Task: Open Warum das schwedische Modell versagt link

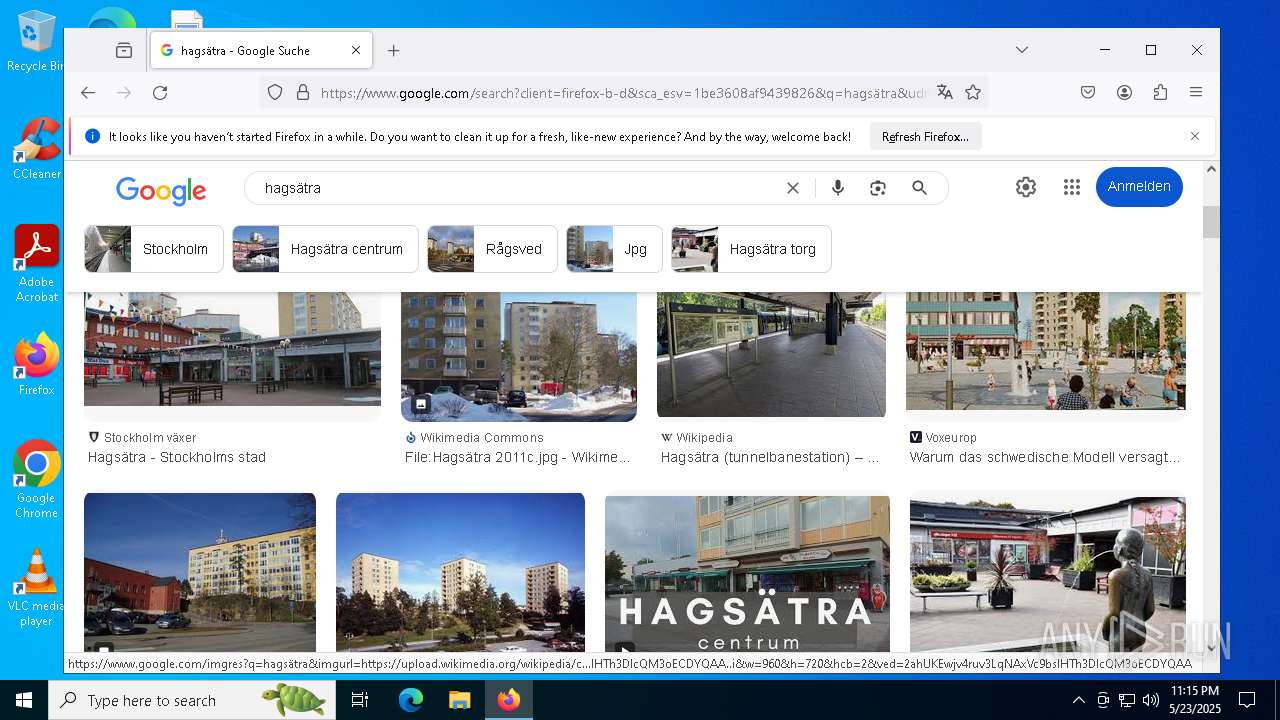Action: pos(1045,457)
